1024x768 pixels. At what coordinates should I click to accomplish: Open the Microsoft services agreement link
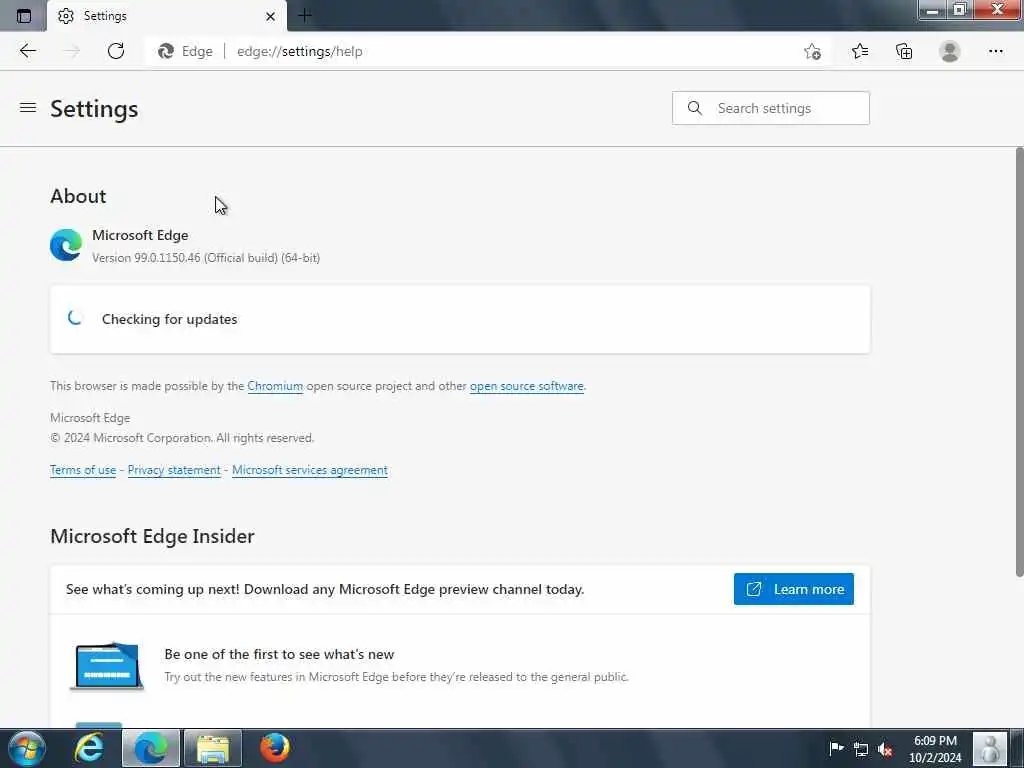point(310,470)
